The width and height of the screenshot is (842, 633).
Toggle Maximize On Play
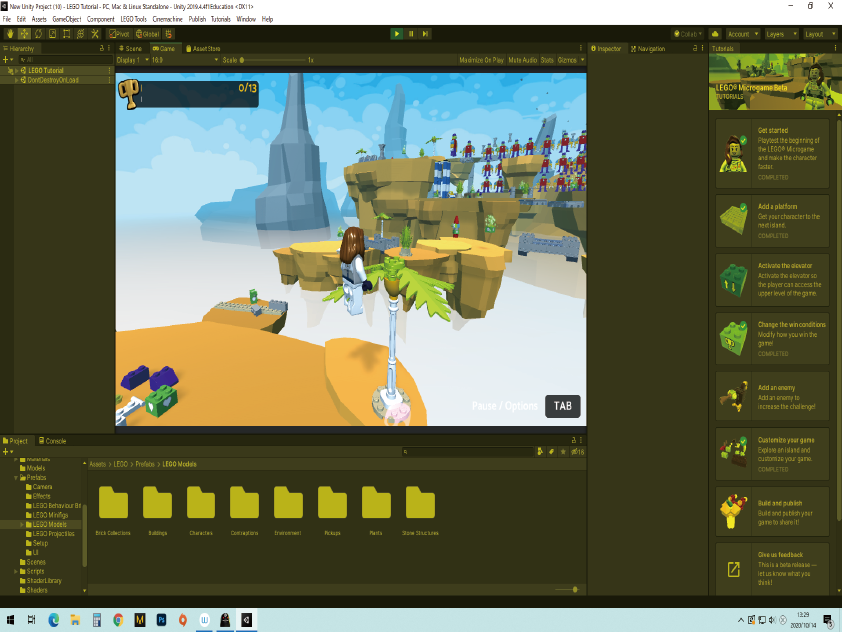pos(481,60)
